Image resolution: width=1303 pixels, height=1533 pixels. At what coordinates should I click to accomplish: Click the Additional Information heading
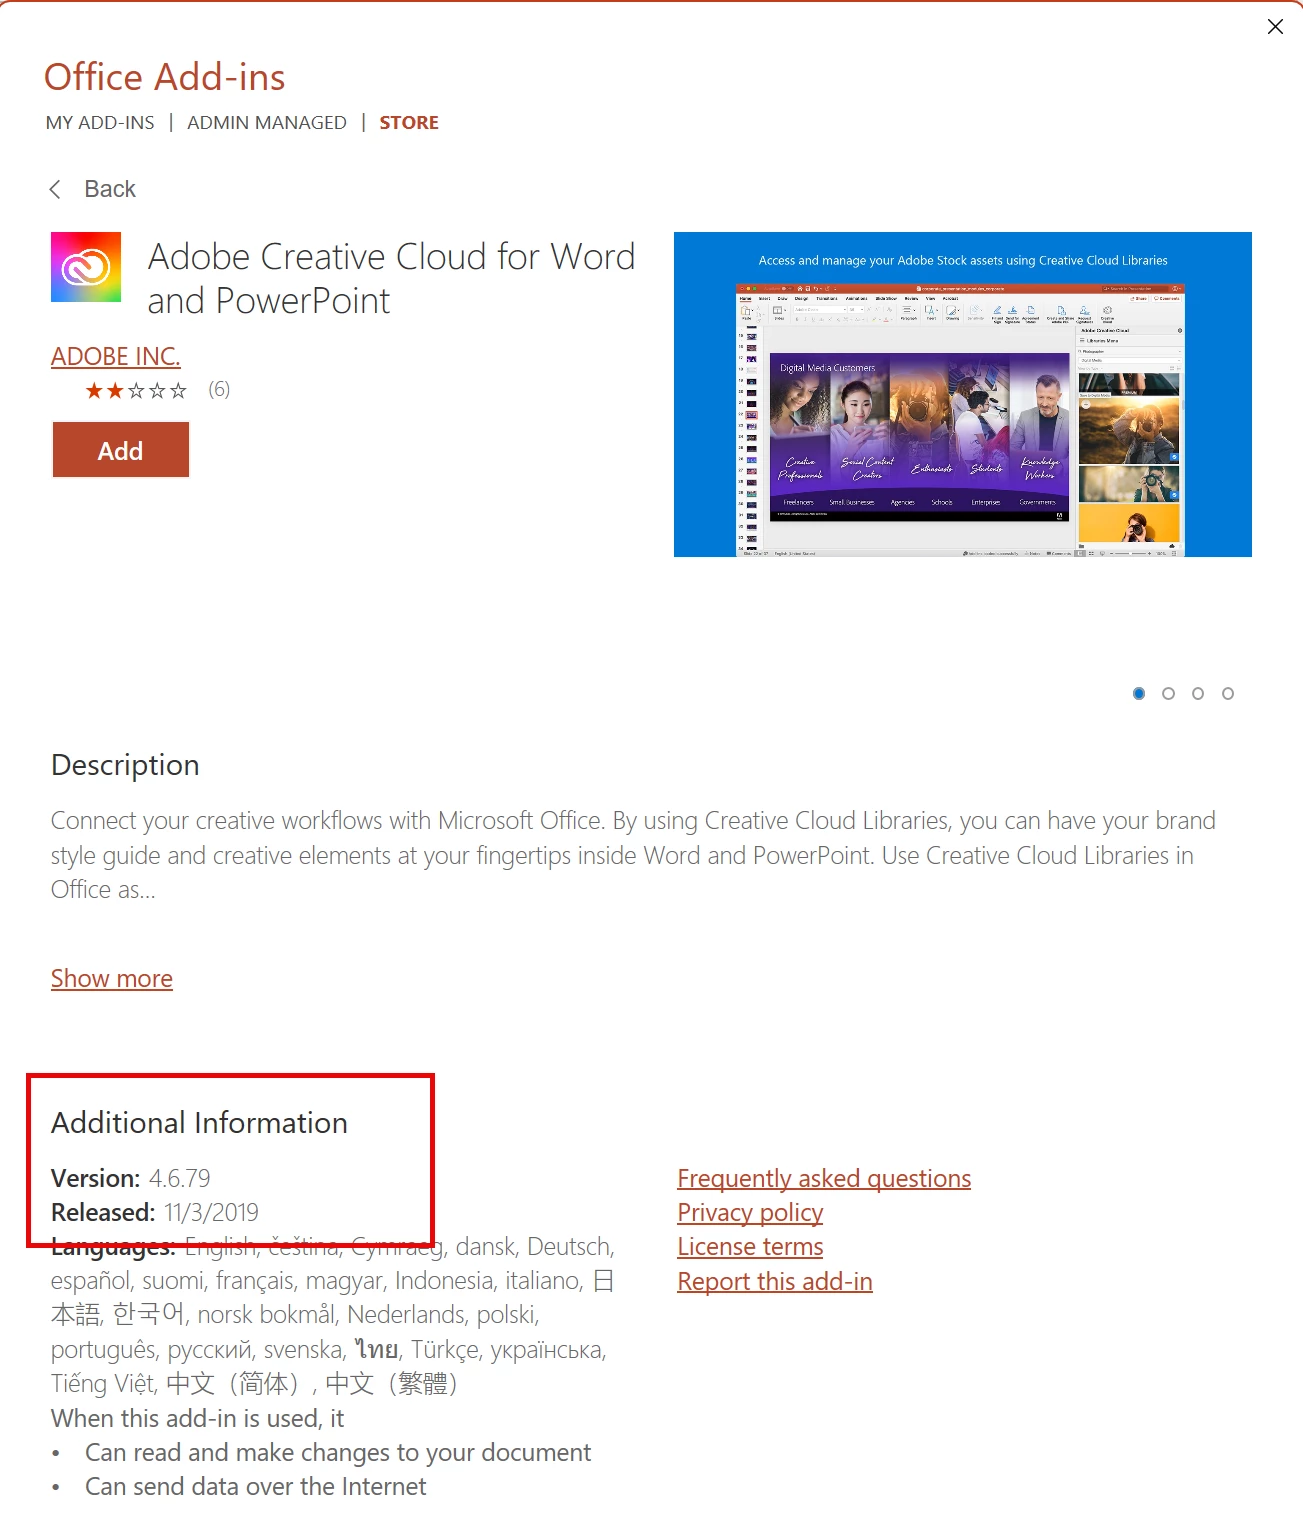click(x=199, y=1123)
